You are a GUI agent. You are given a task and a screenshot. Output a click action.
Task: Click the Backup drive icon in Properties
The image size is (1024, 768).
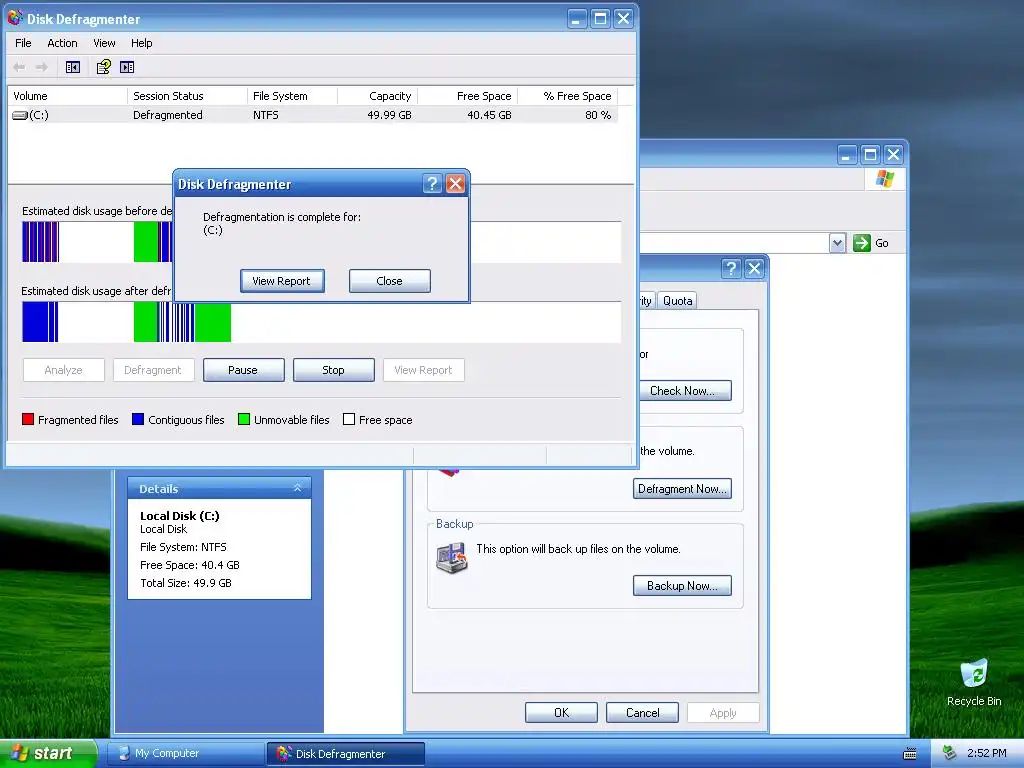click(452, 559)
